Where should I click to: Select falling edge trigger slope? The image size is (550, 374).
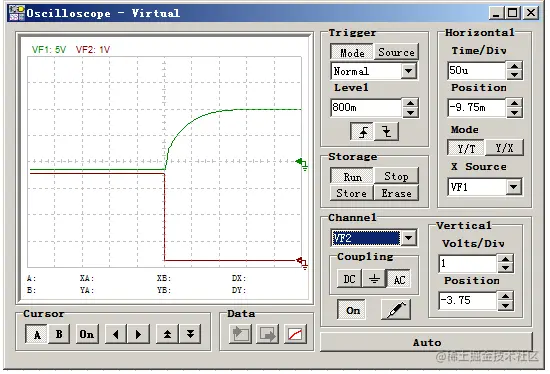(x=387, y=132)
